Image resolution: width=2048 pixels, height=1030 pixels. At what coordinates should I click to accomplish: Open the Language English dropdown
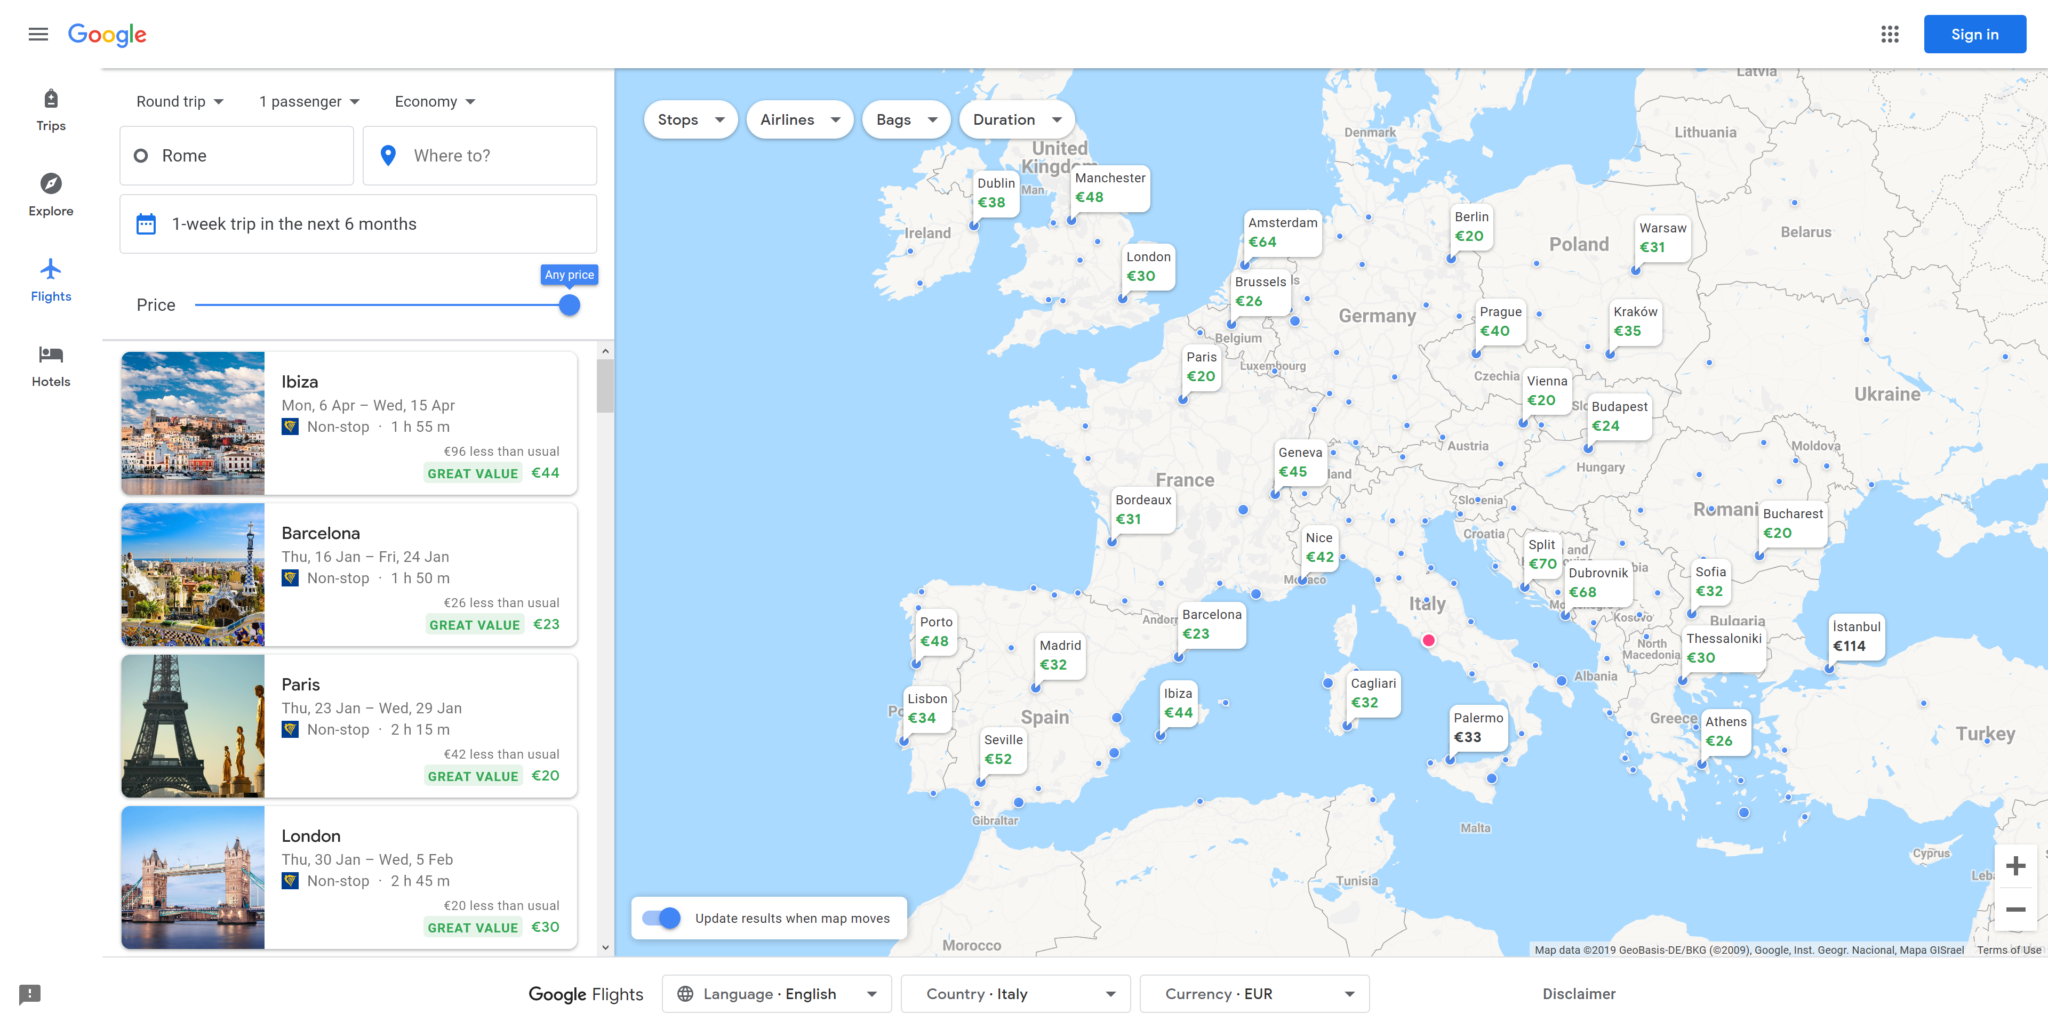777,994
